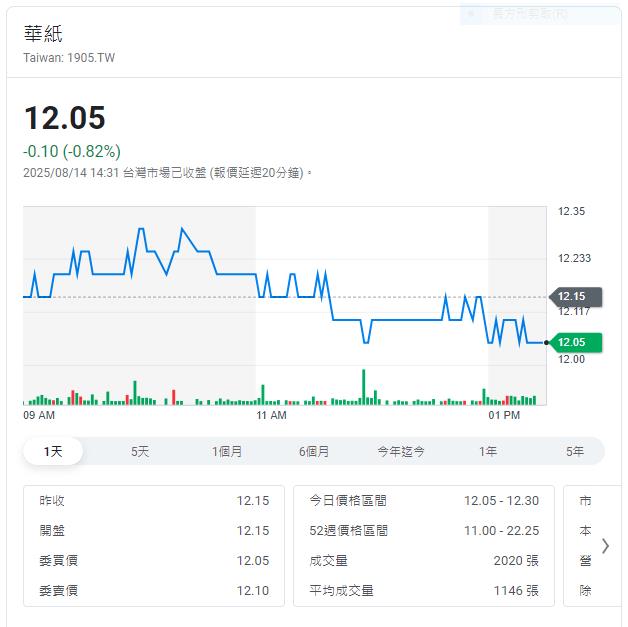628x627 pixels.
Task: Click the 12.00 y-axis label
Action: [x=572, y=359]
